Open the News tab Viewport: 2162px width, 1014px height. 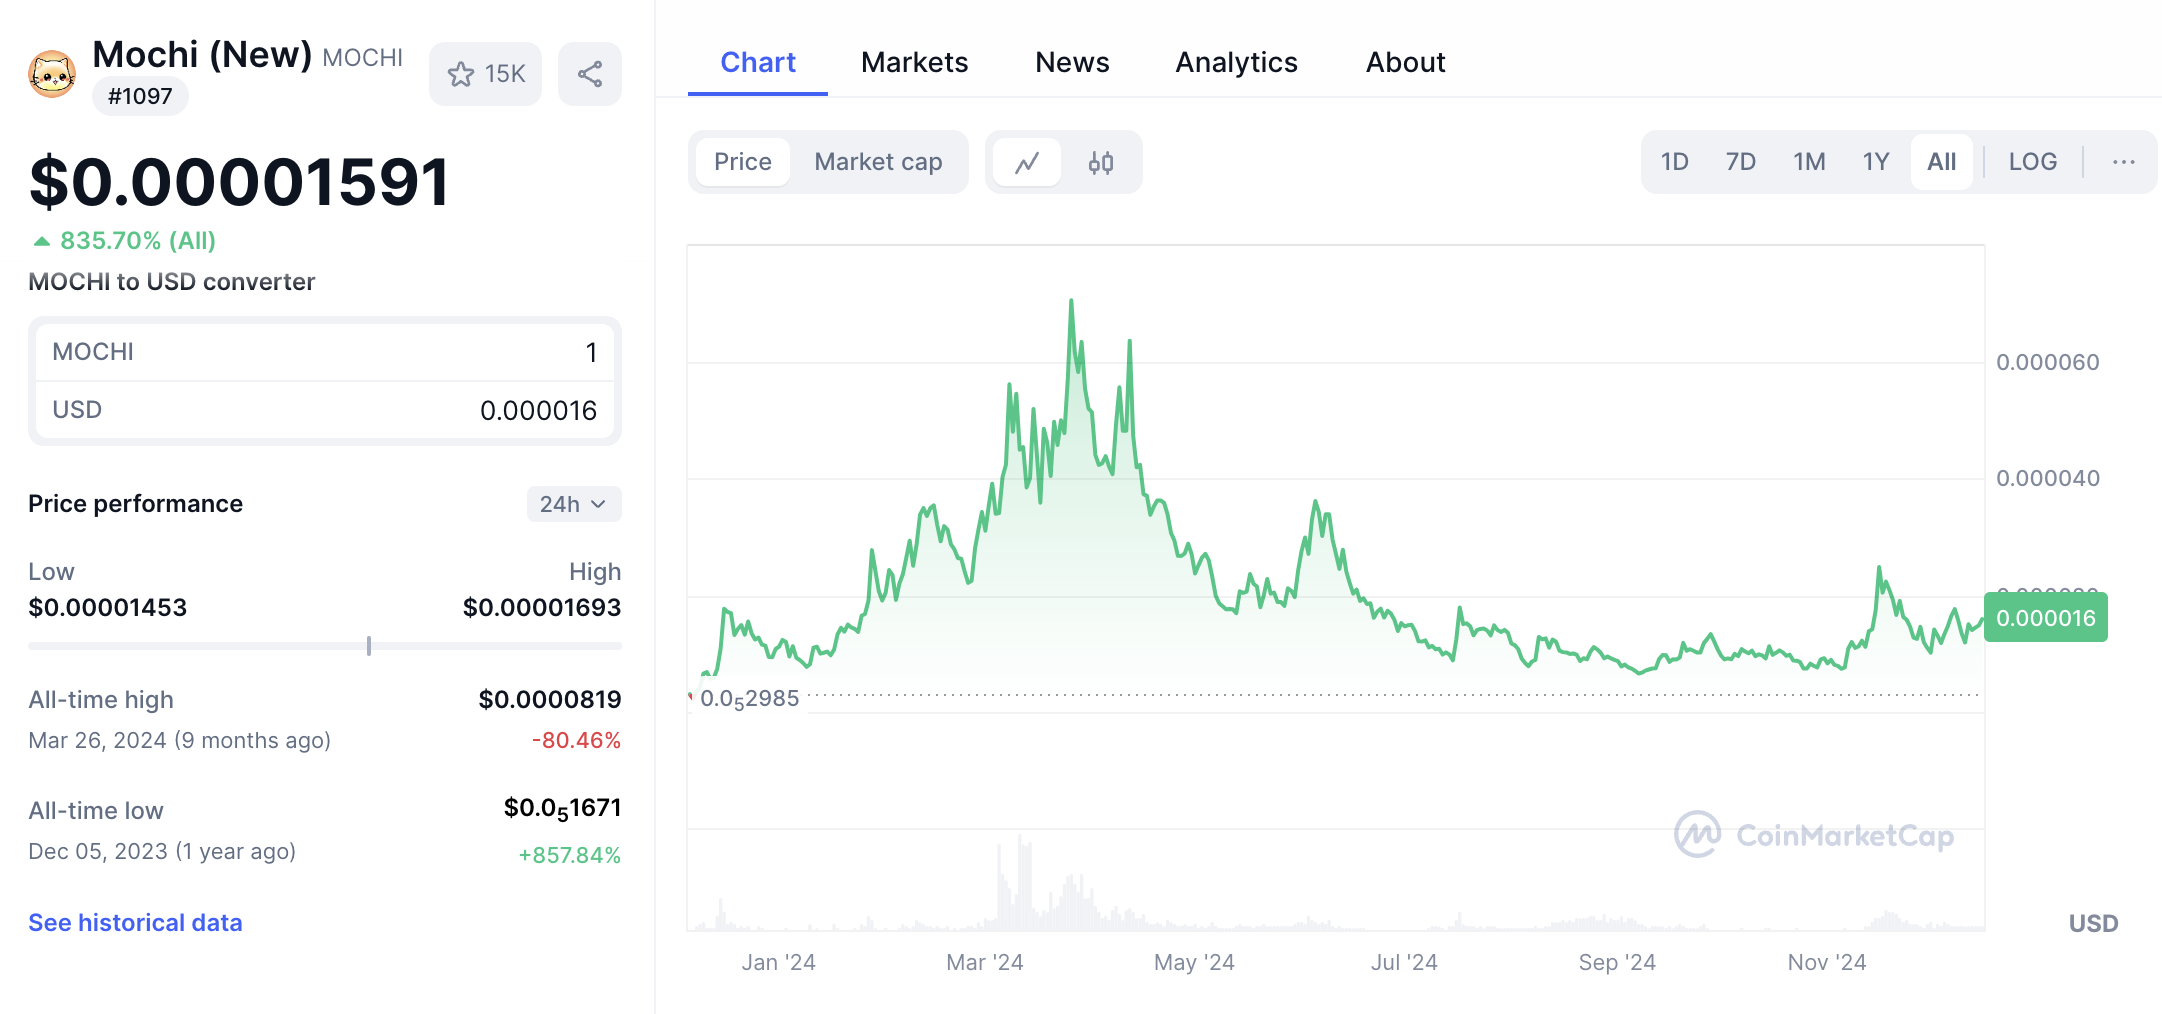coord(1072,62)
